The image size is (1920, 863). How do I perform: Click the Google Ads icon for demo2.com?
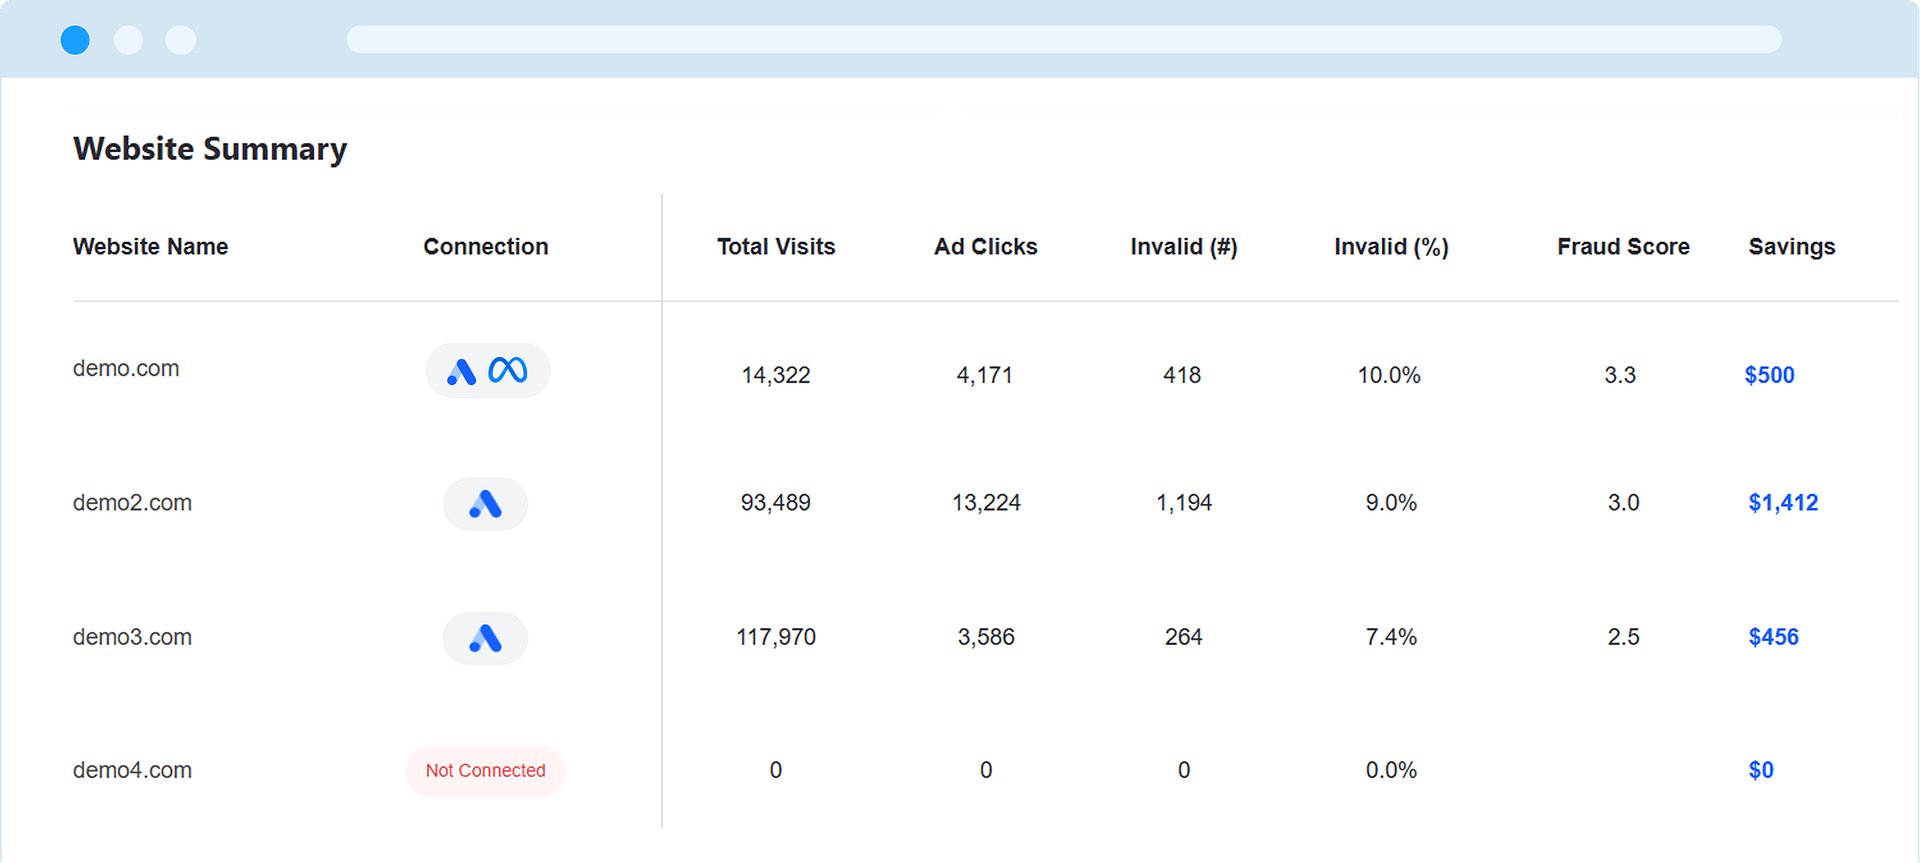coord(485,504)
